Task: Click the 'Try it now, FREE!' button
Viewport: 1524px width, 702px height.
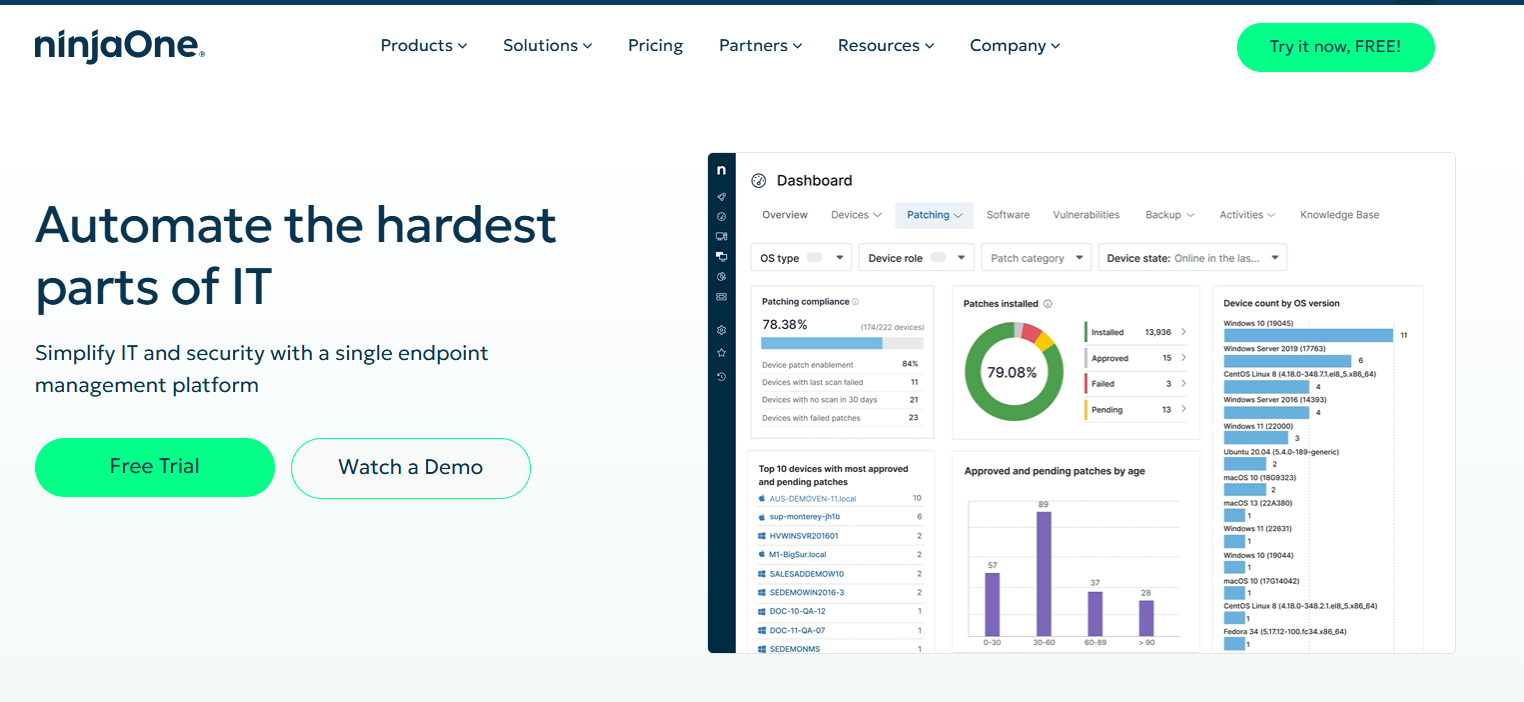Action: [x=1335, y=47]
